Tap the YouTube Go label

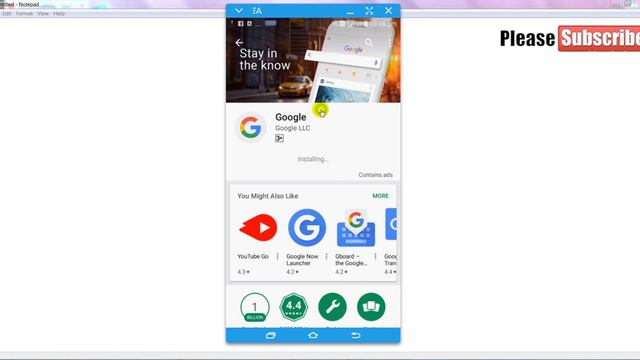[253, 256]
